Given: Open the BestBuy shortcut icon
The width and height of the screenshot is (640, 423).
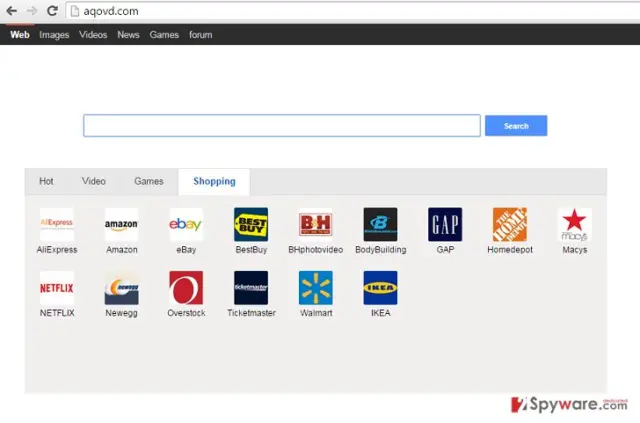Looking at the screenshot, I should [251, 224].
